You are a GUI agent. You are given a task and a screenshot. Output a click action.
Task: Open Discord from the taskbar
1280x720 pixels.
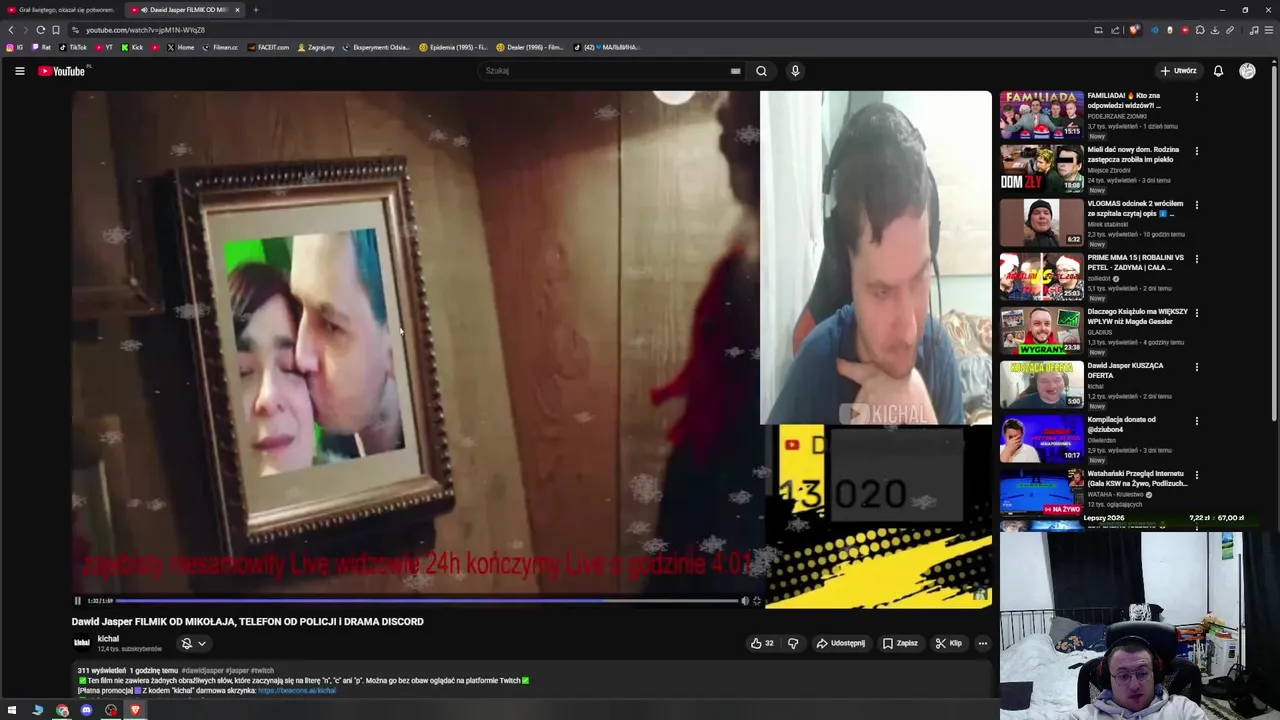point(86,710)
